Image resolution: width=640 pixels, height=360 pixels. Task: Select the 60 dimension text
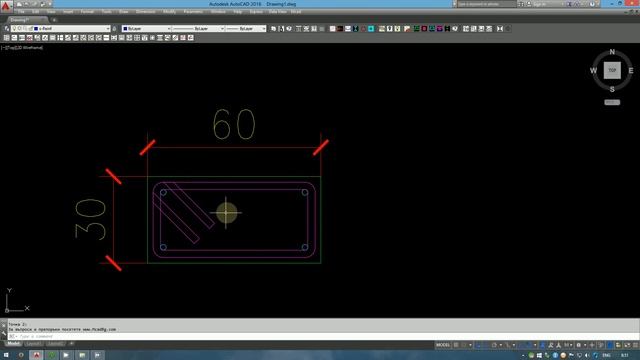point(234,124)
